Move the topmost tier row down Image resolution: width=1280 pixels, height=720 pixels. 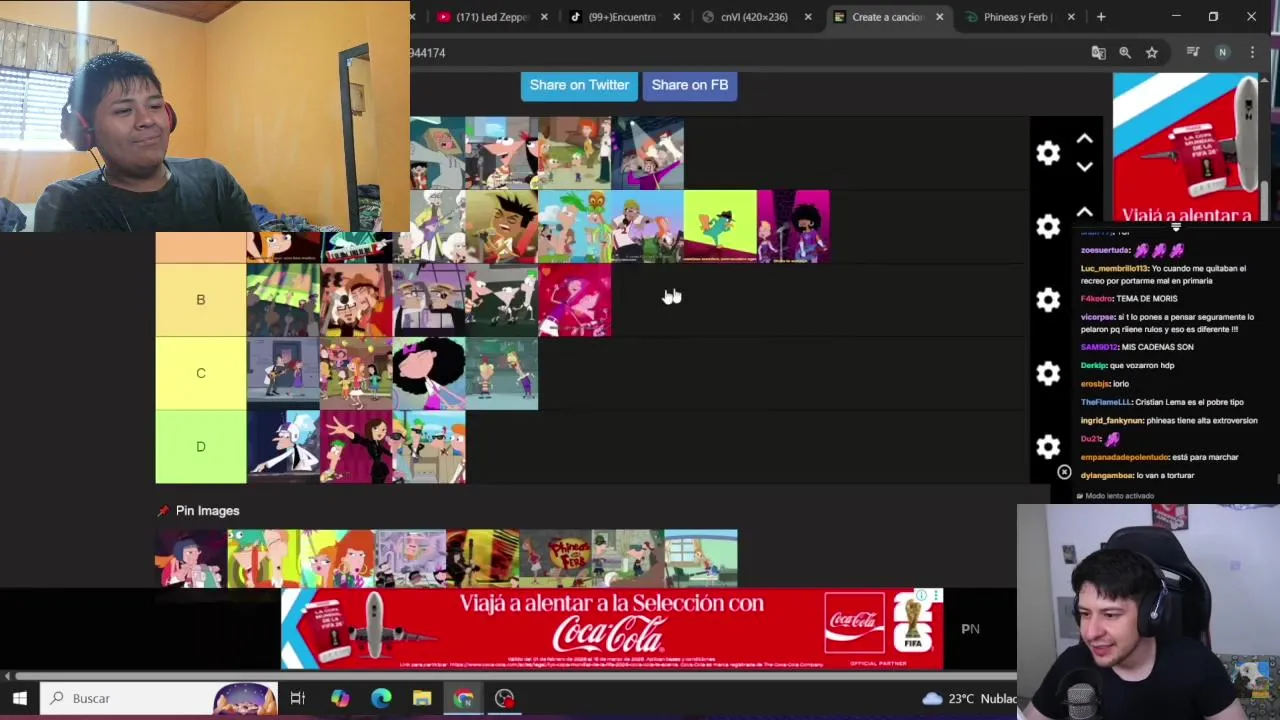[1085, 167]
